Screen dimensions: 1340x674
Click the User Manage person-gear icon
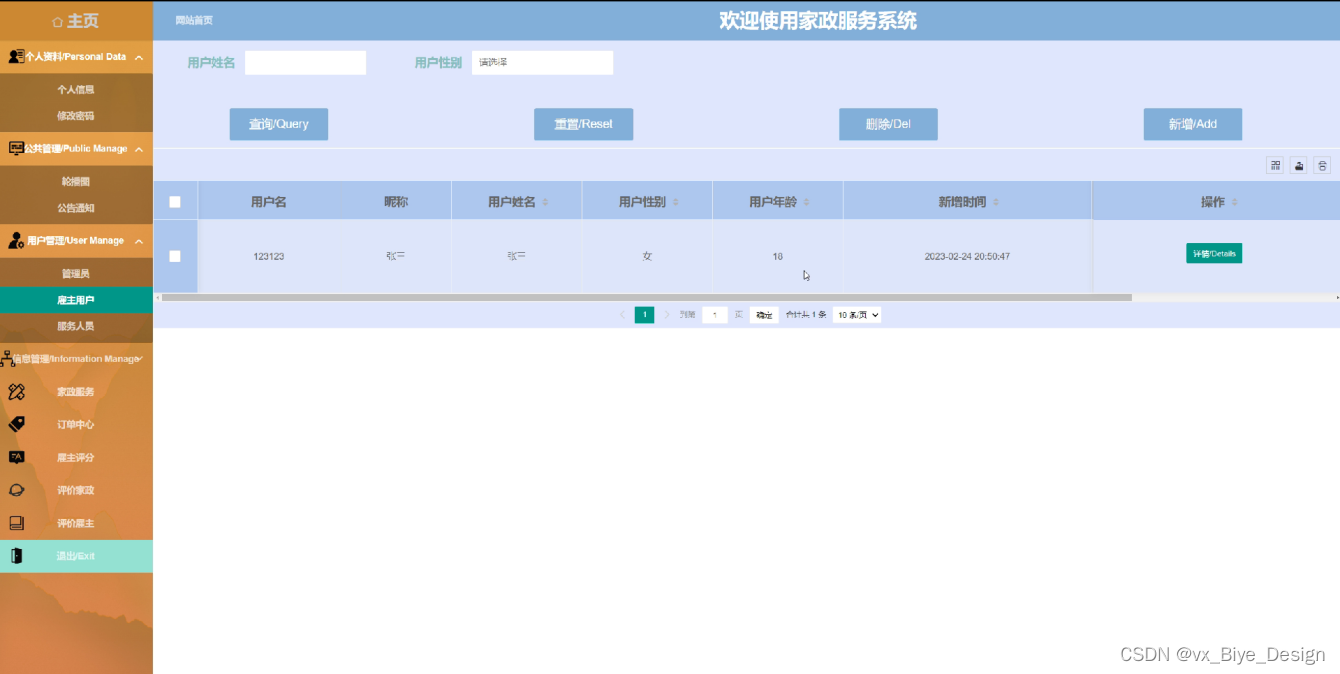click(16, 241)
